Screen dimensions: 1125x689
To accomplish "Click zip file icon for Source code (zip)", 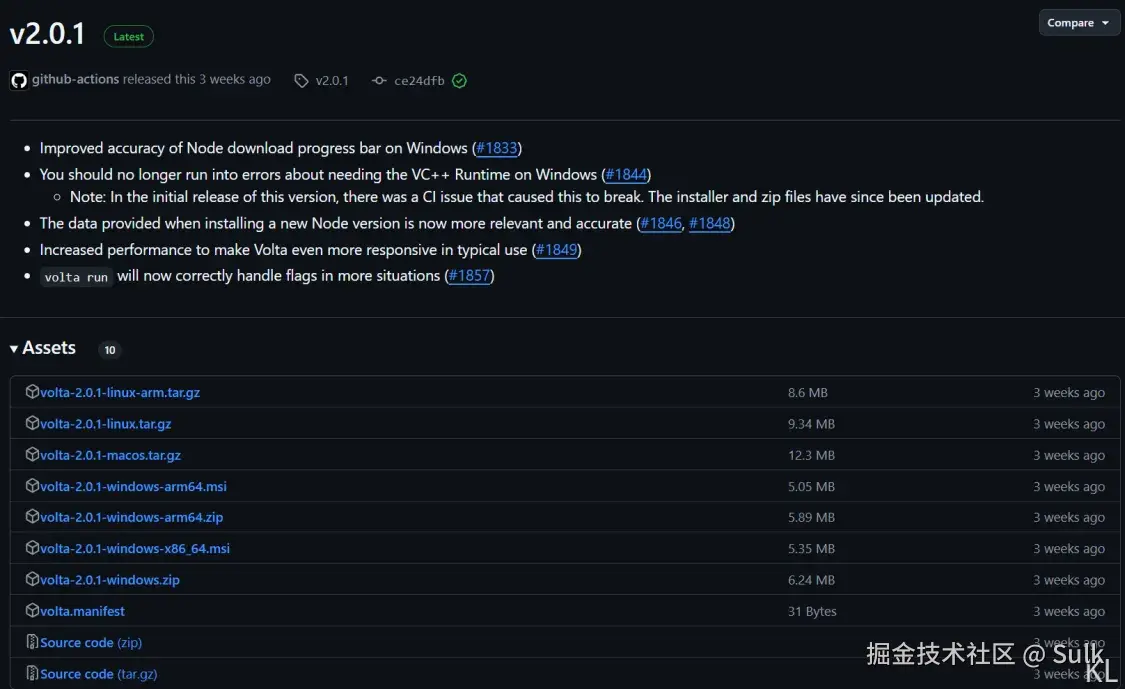I will click(x=32, y=641).
